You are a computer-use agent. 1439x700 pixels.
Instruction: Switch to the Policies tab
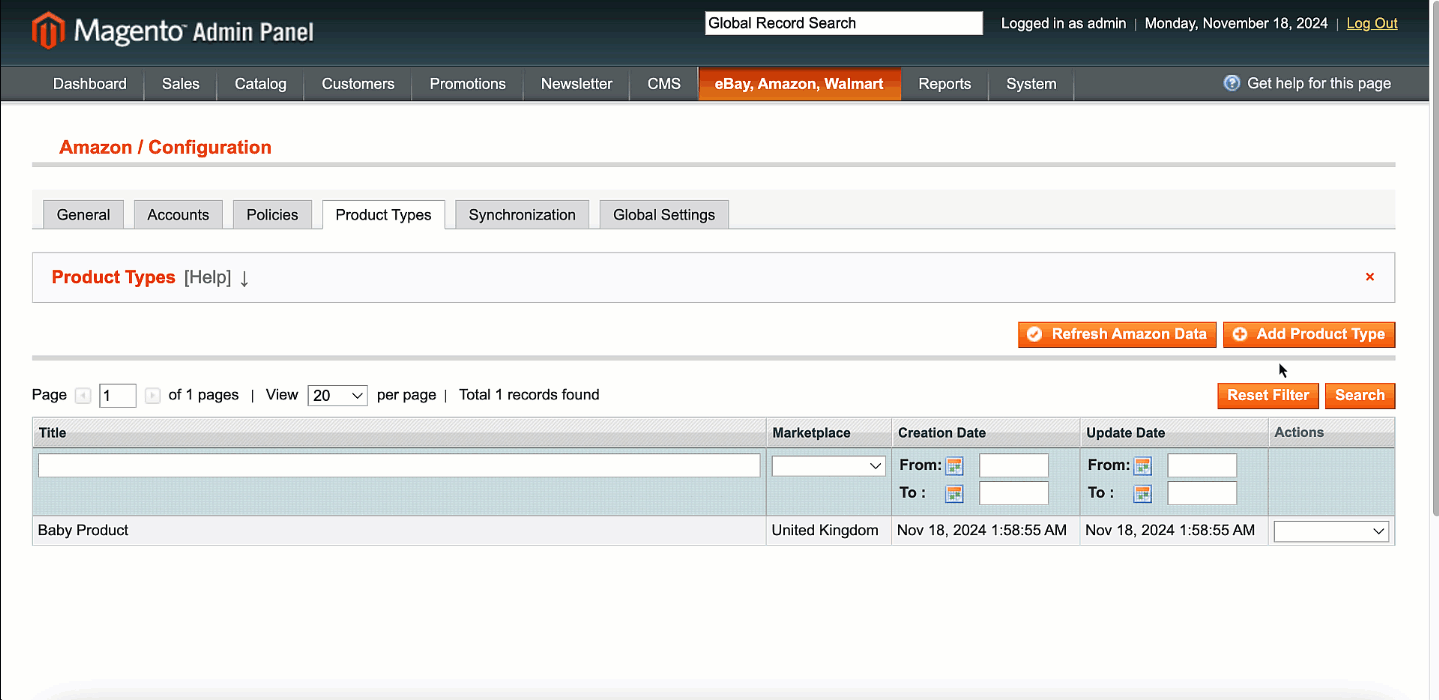point(272,215)
